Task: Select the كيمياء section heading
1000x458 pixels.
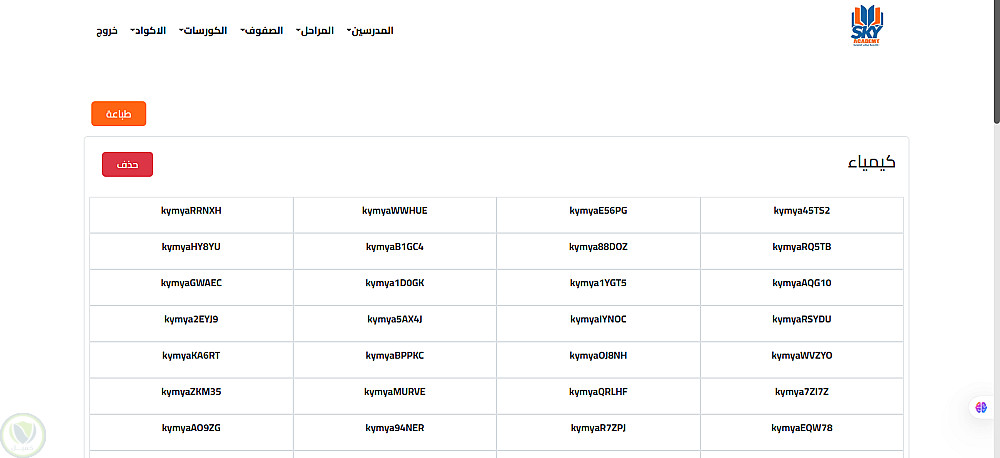Action: pos(871,163)
